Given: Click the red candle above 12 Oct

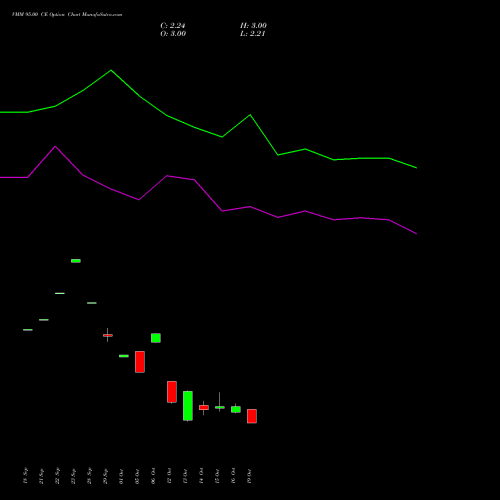Looking at the screenshot, I should point(172,392).
